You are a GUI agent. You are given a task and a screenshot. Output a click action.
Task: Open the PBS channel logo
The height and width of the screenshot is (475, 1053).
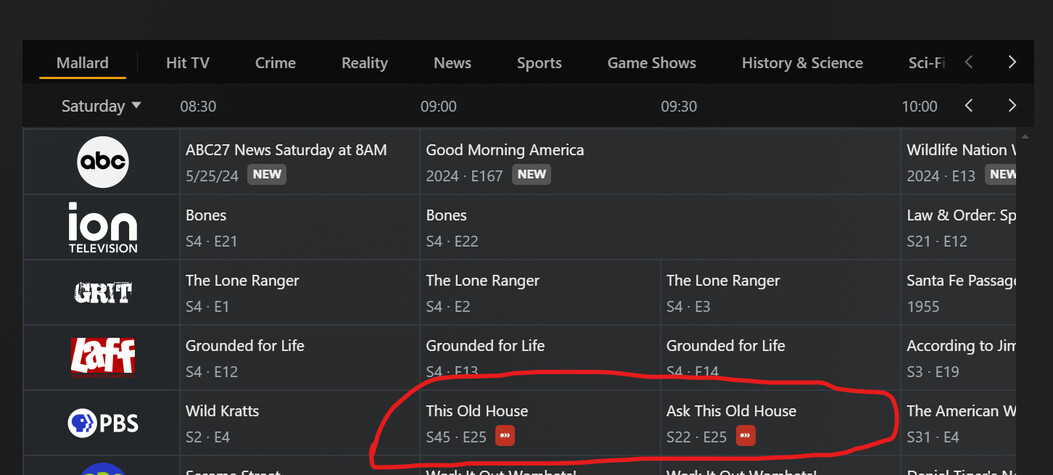pos(102,423)
